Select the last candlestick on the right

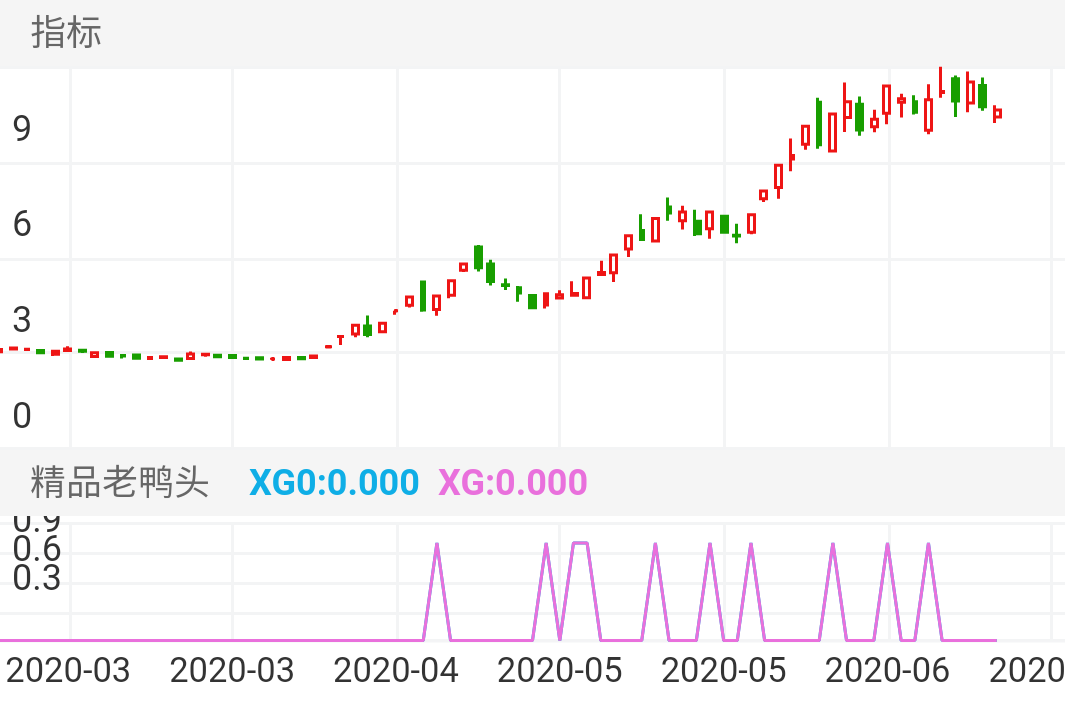point(996,115)
